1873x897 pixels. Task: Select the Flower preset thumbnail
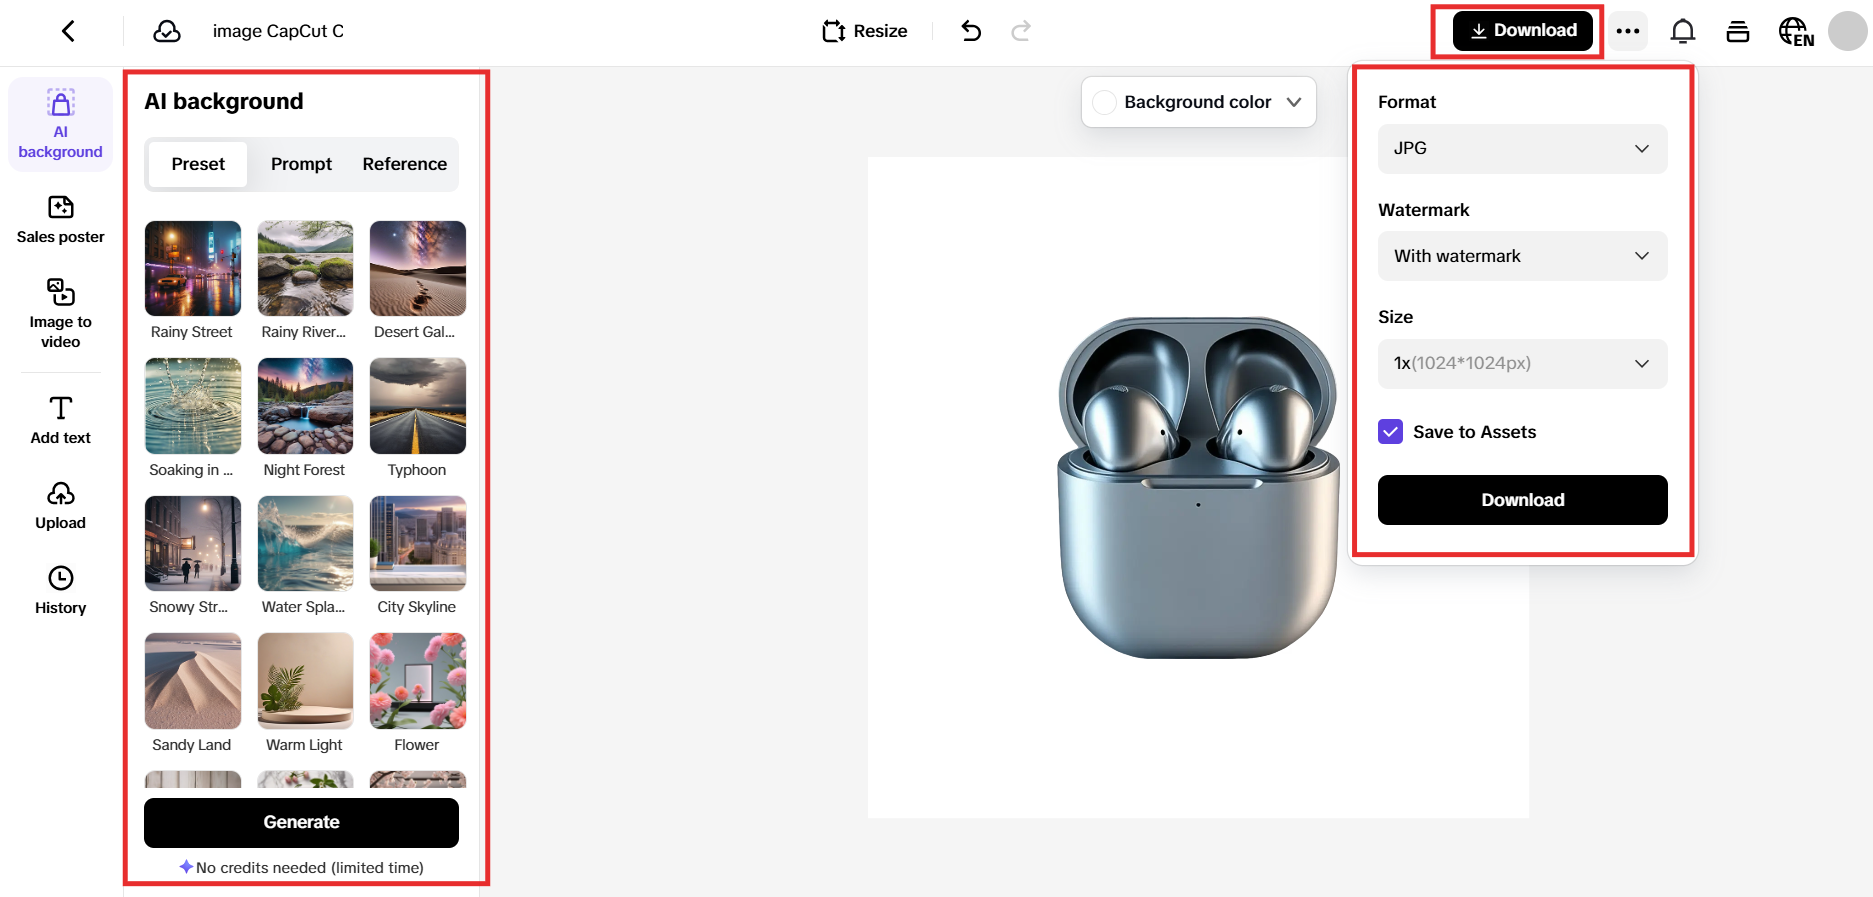pyautogui.click(x=418, y=681)
